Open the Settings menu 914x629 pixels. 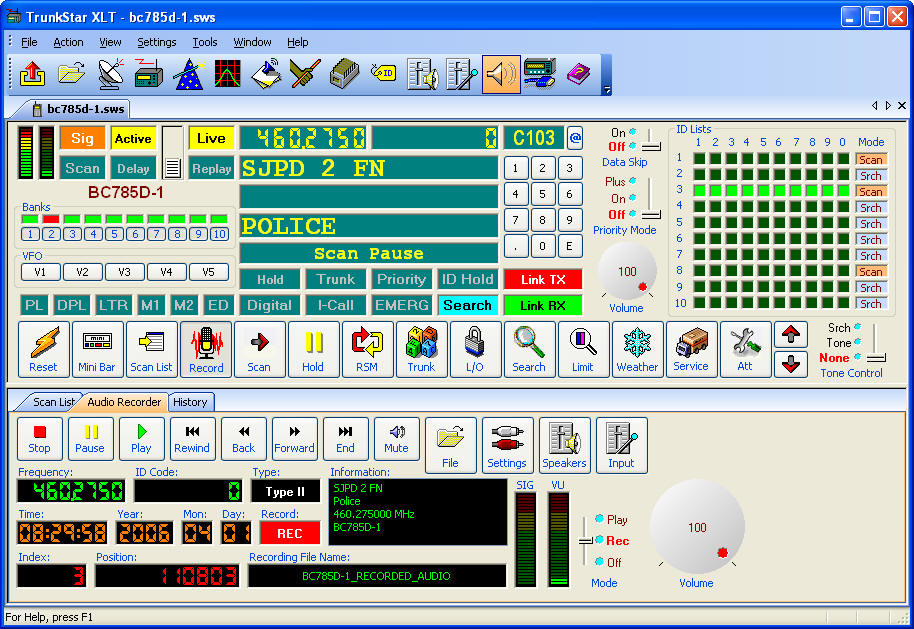157,42
